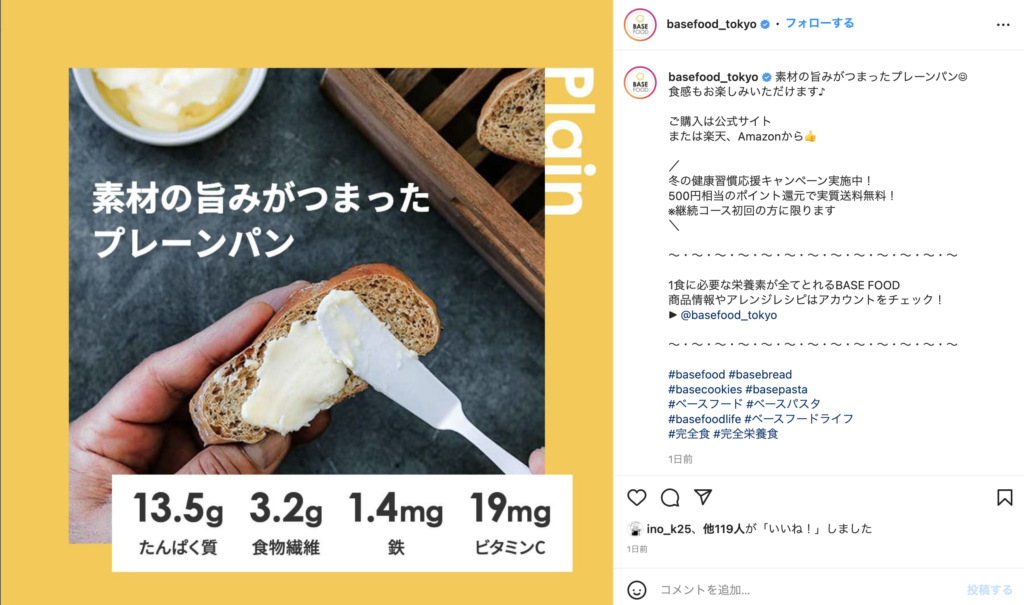Open the #完全栄養食 hashtag
Screen dimensions: 1024x605
(x=746, y=434)
